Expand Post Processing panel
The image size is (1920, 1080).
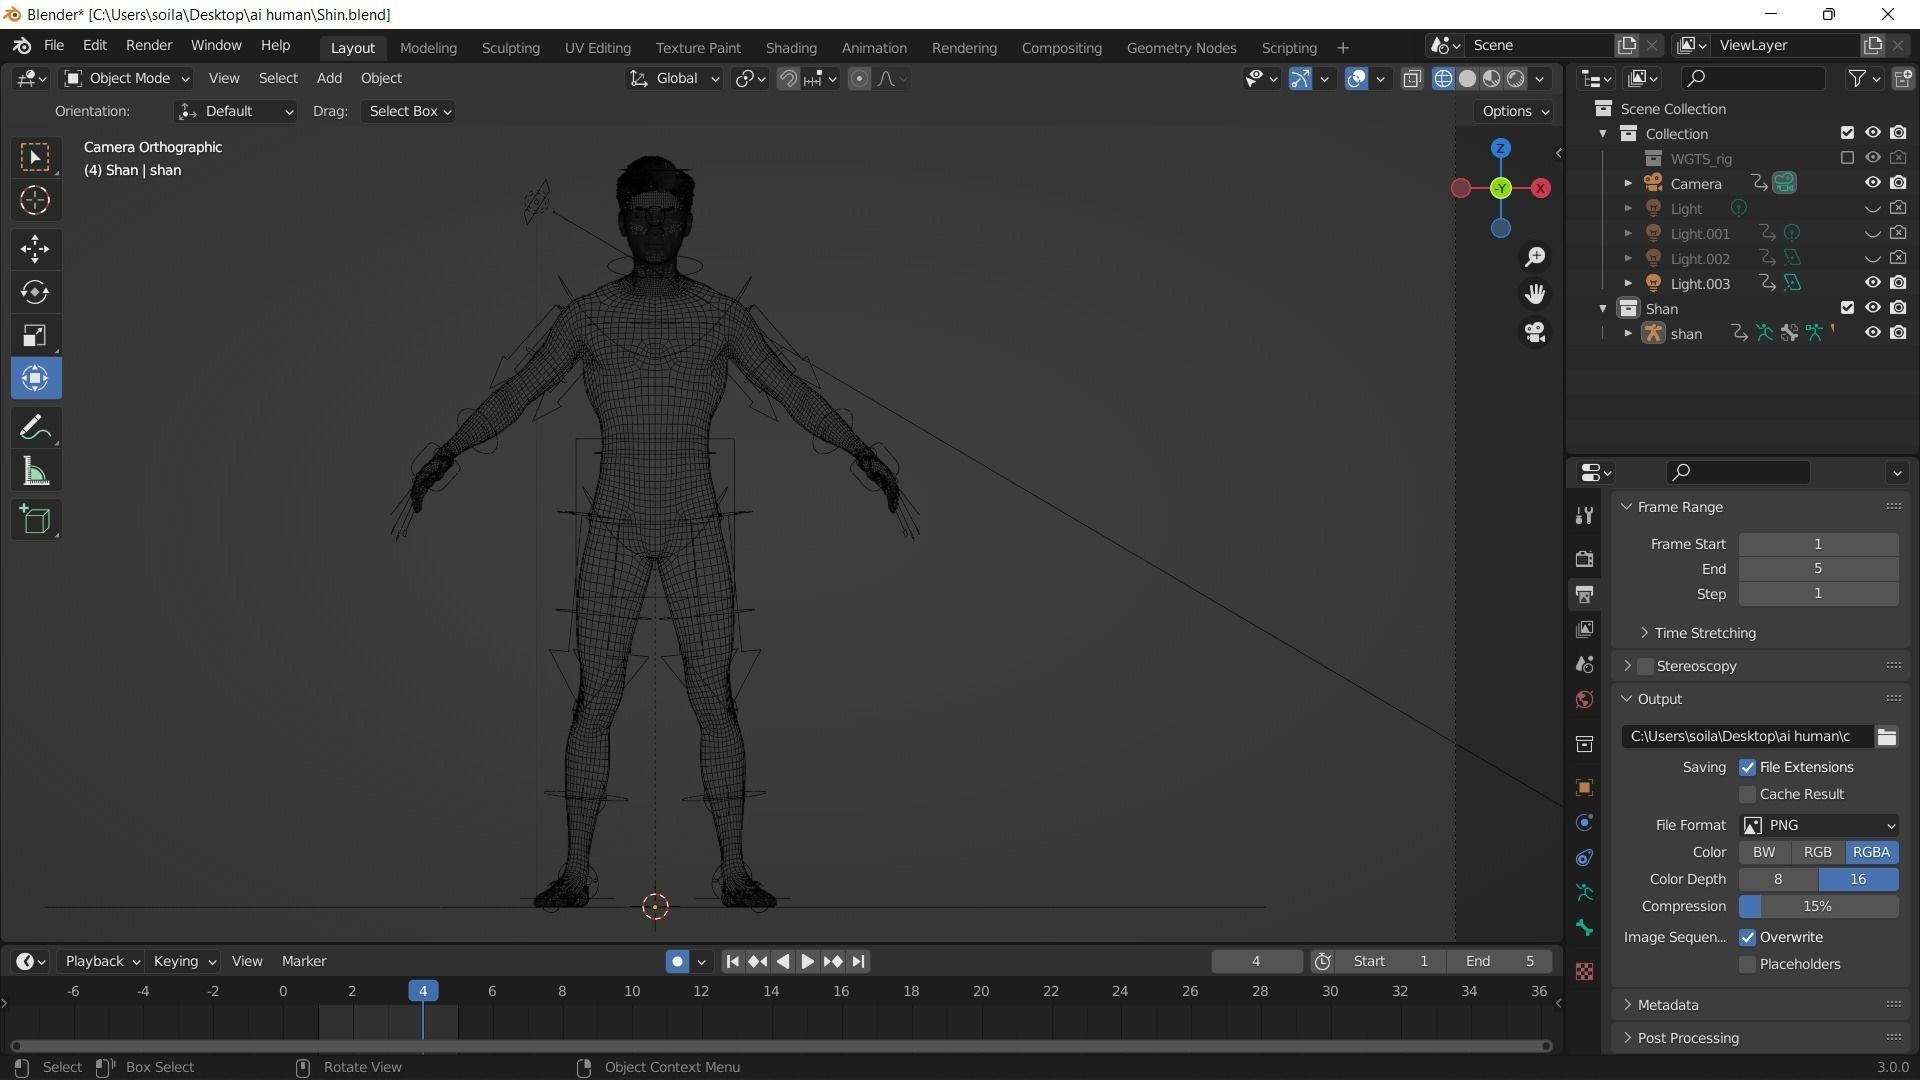point(1687,1038)
